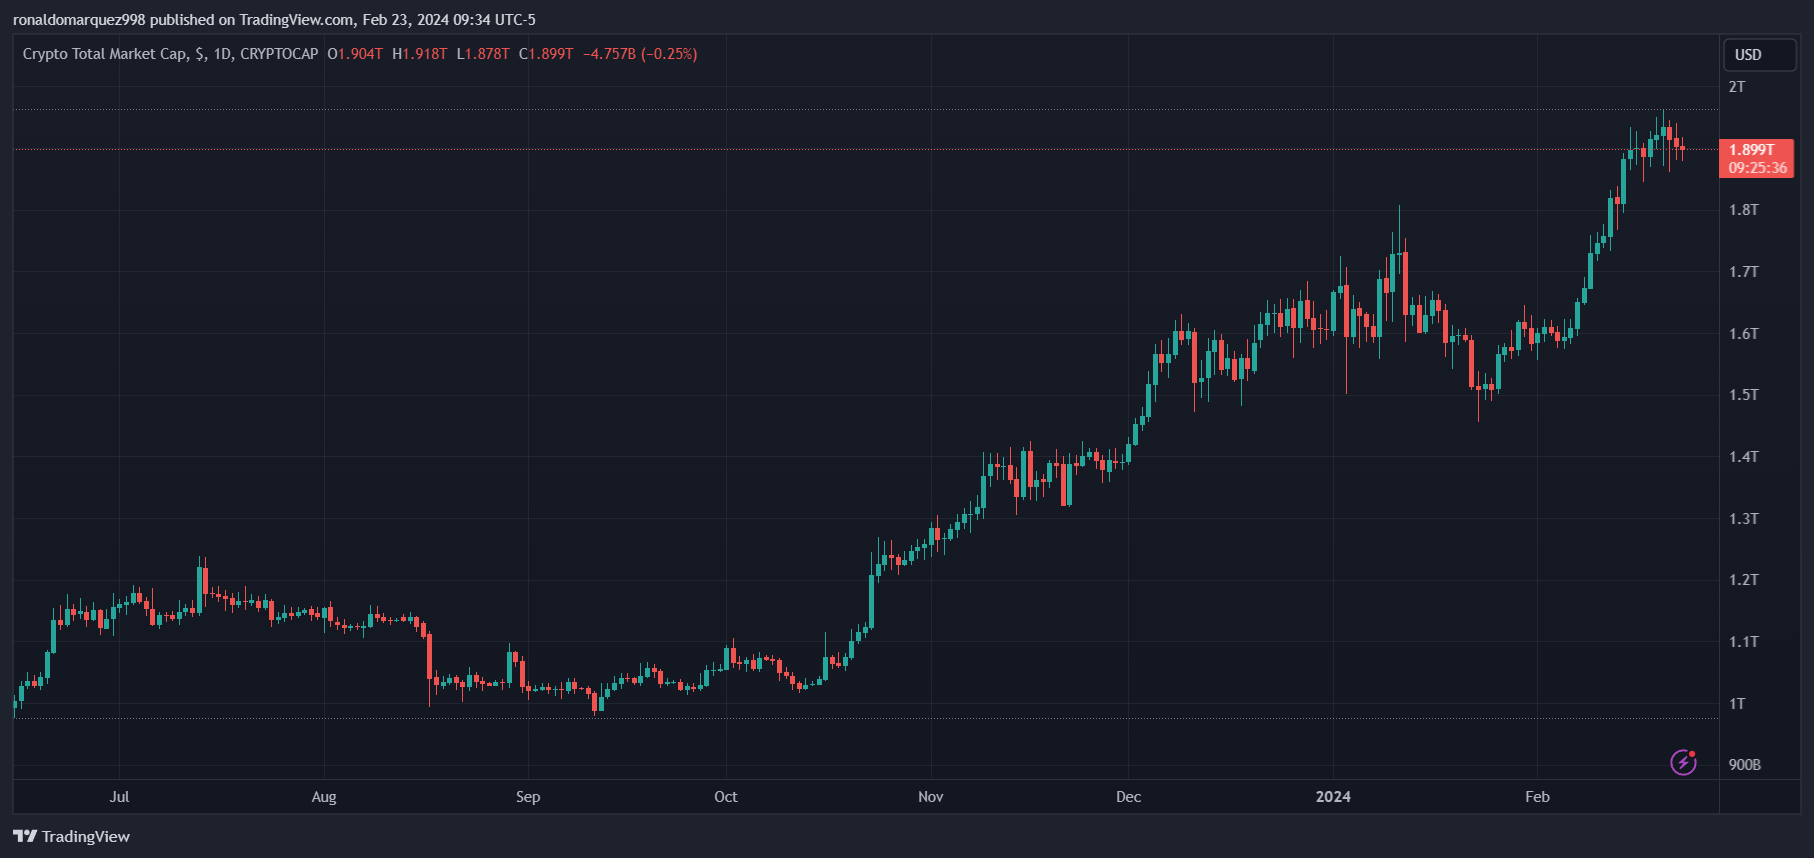The width and height of the screenshot is (1814, 858).
Task: Click the countdown timer 09:25:36
Action: [x=1758, y=168]
